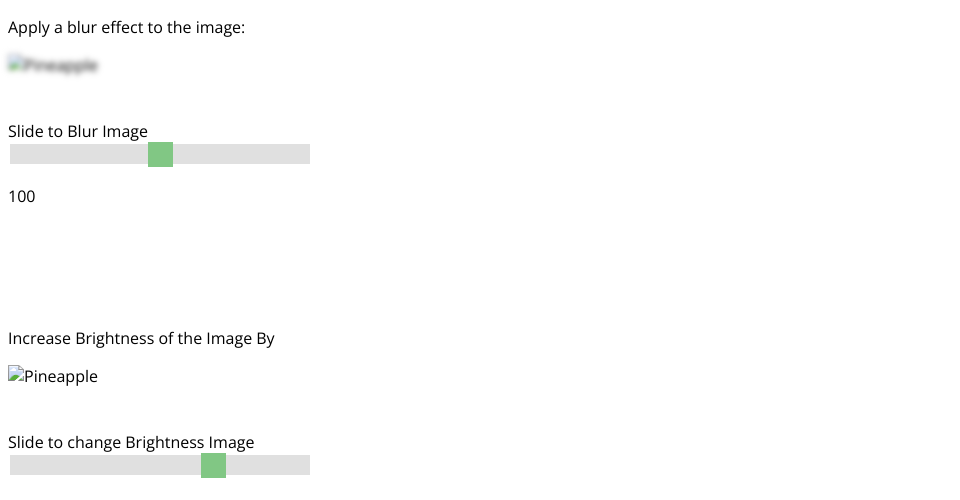Image resolution: width=960 pixels, height=500 pixels.
Task: Click the green handle of the blur slider
Action: point(160,154)
